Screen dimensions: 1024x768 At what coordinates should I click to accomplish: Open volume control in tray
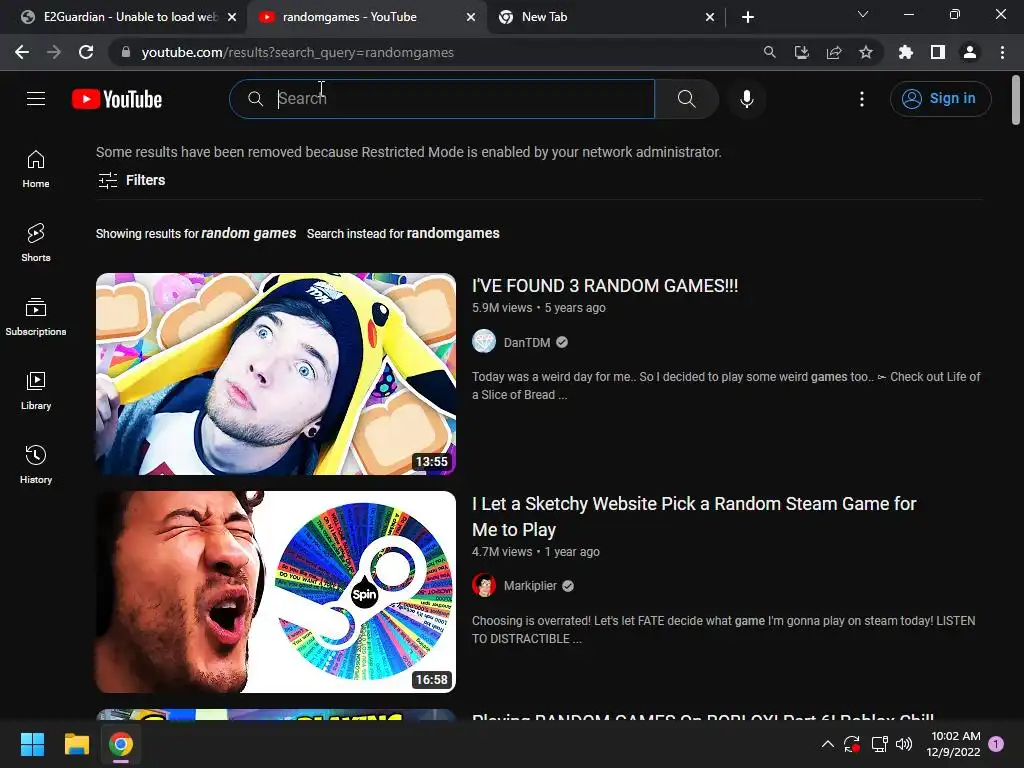click(904, 744)
